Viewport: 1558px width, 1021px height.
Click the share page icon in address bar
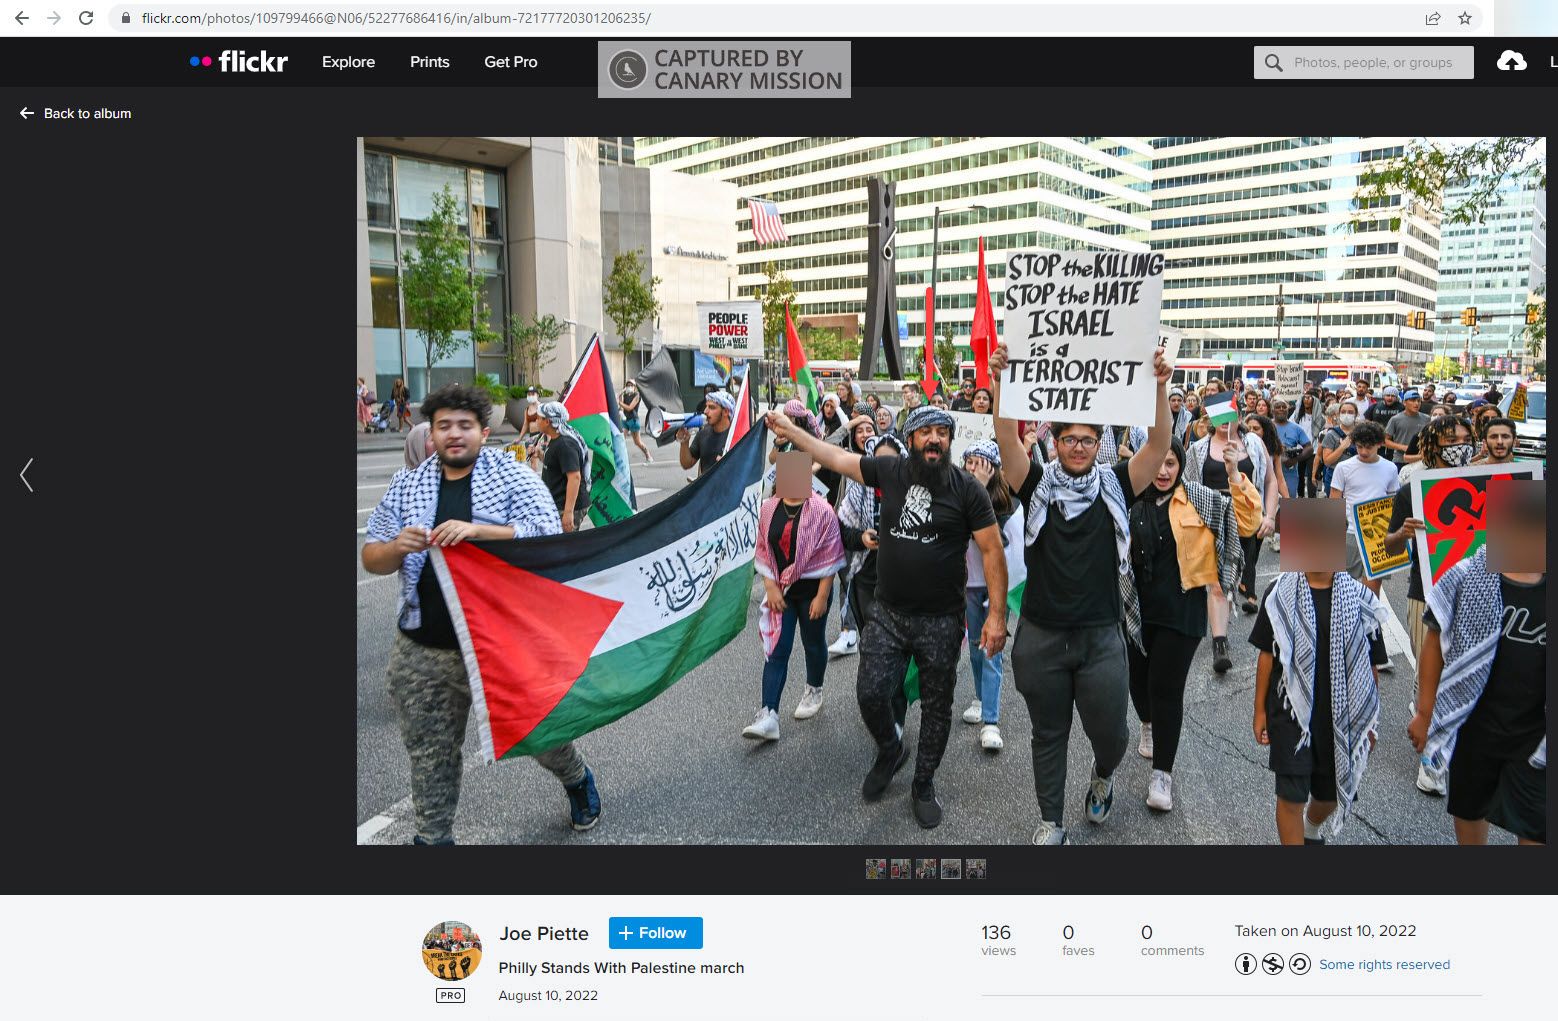[x=1433, y=18]
